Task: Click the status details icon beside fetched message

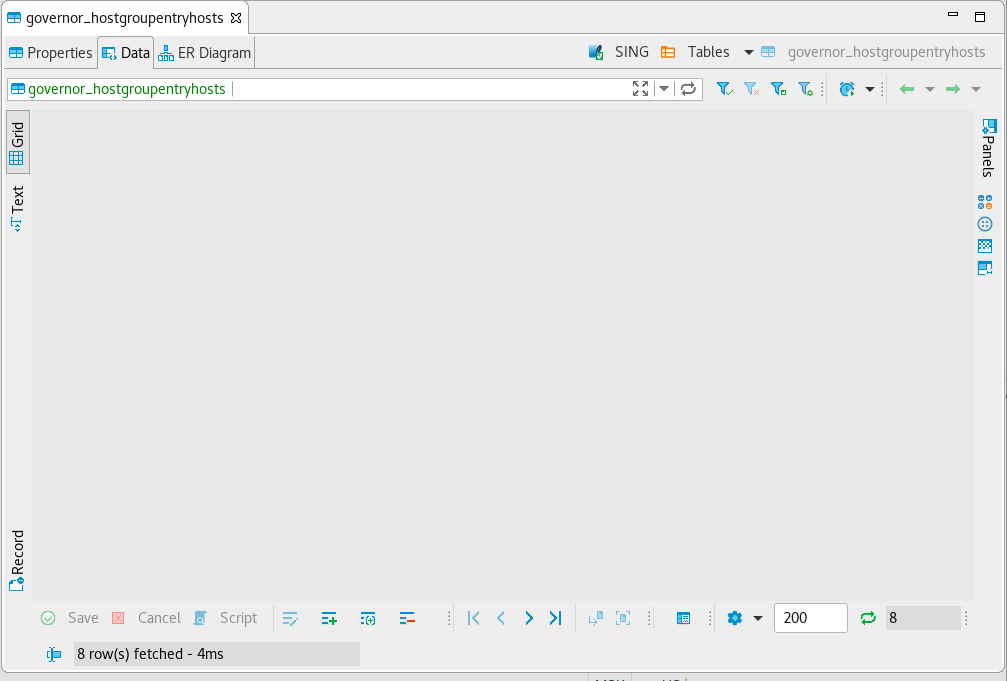Action: pos(54,654)
